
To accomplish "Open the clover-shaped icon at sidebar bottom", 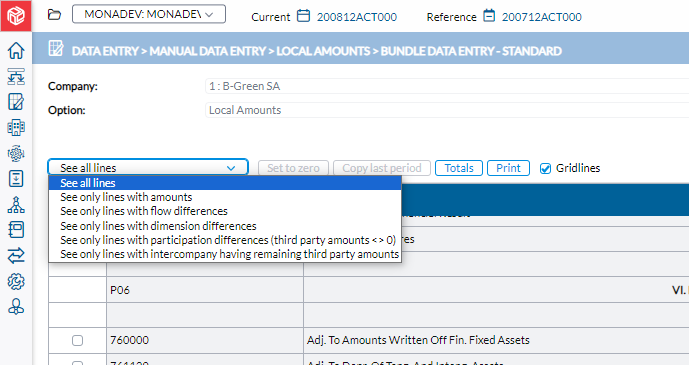I will coord(16,307).
